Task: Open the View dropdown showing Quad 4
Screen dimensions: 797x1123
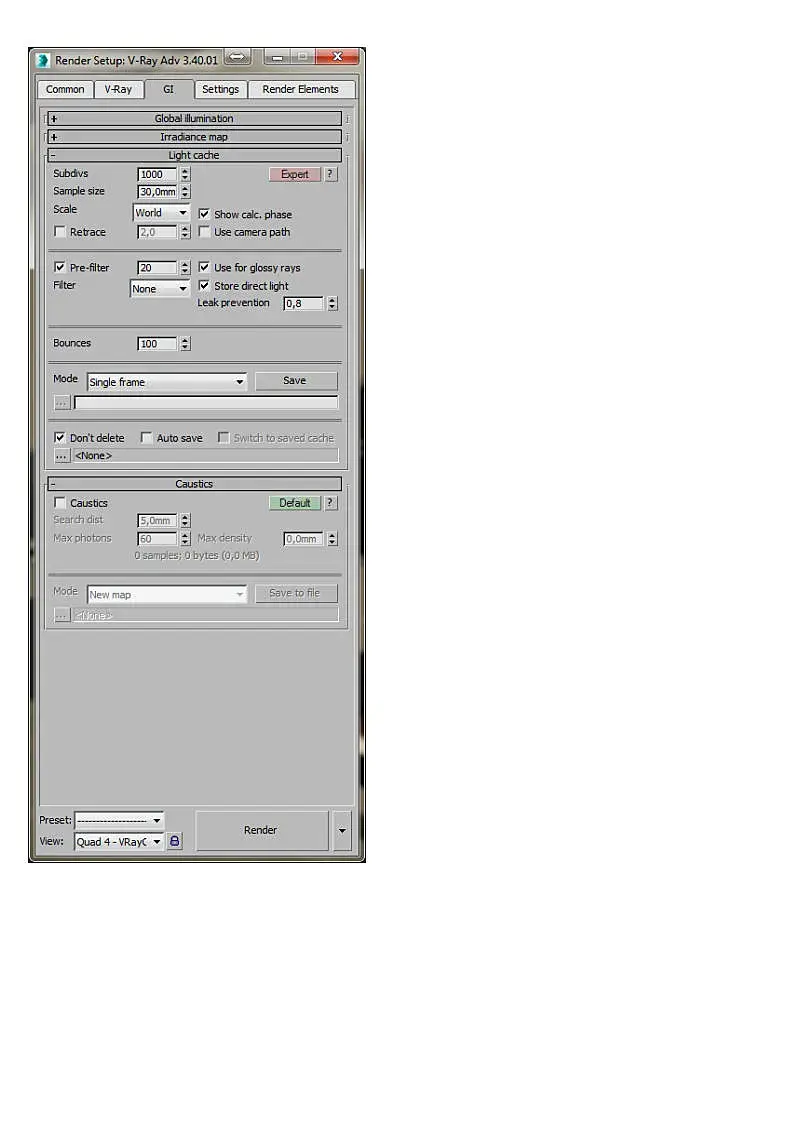Action: [x=119, y=842]
